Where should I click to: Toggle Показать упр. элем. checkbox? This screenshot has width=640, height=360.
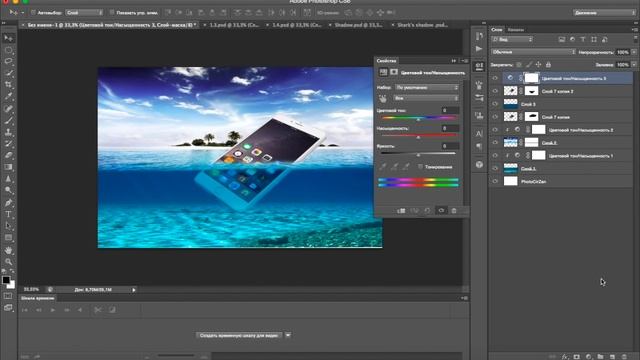tap(112, 13)
